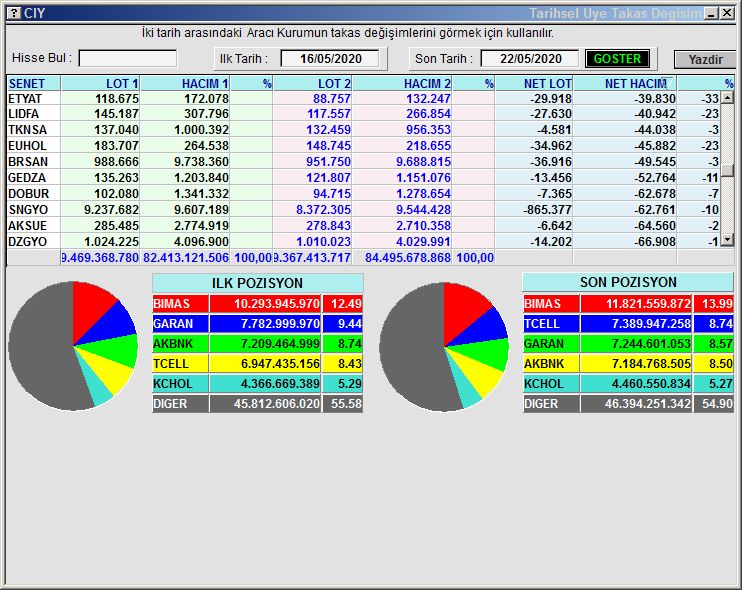The height and width of the screenshot is (590, 742).
Task: Click gray DIGER swatch in SON POZISYON
Action: (x=551, y=404)
